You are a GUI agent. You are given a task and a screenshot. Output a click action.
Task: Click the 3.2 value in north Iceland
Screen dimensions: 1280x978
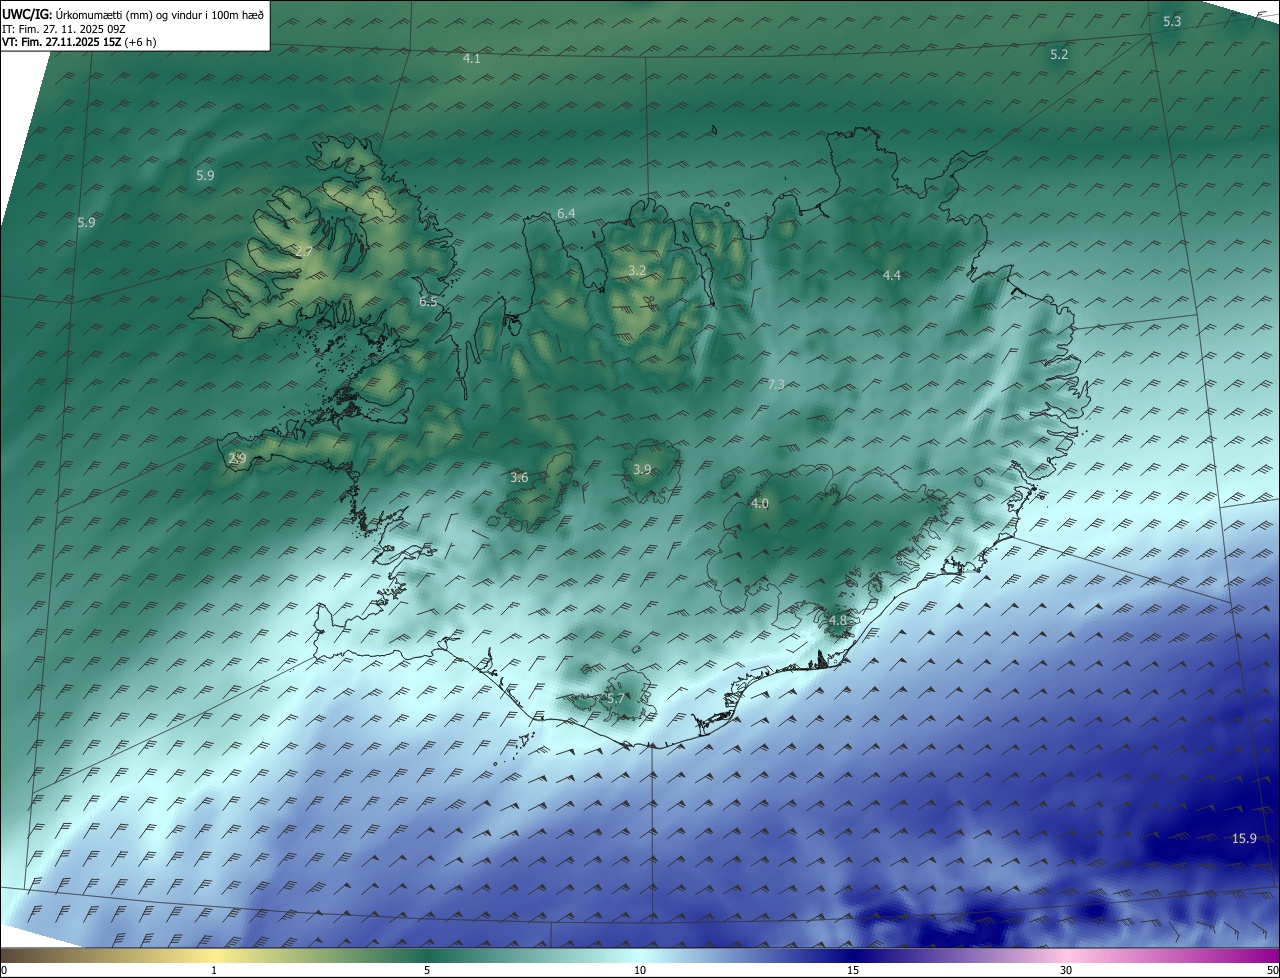click(x=637, y=271)
